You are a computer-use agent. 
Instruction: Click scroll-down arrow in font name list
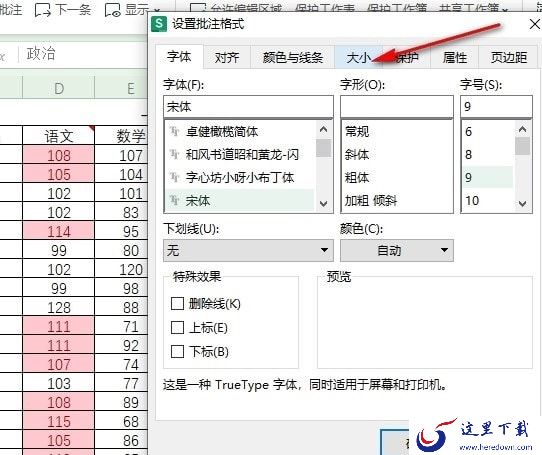tap(324, 204)
